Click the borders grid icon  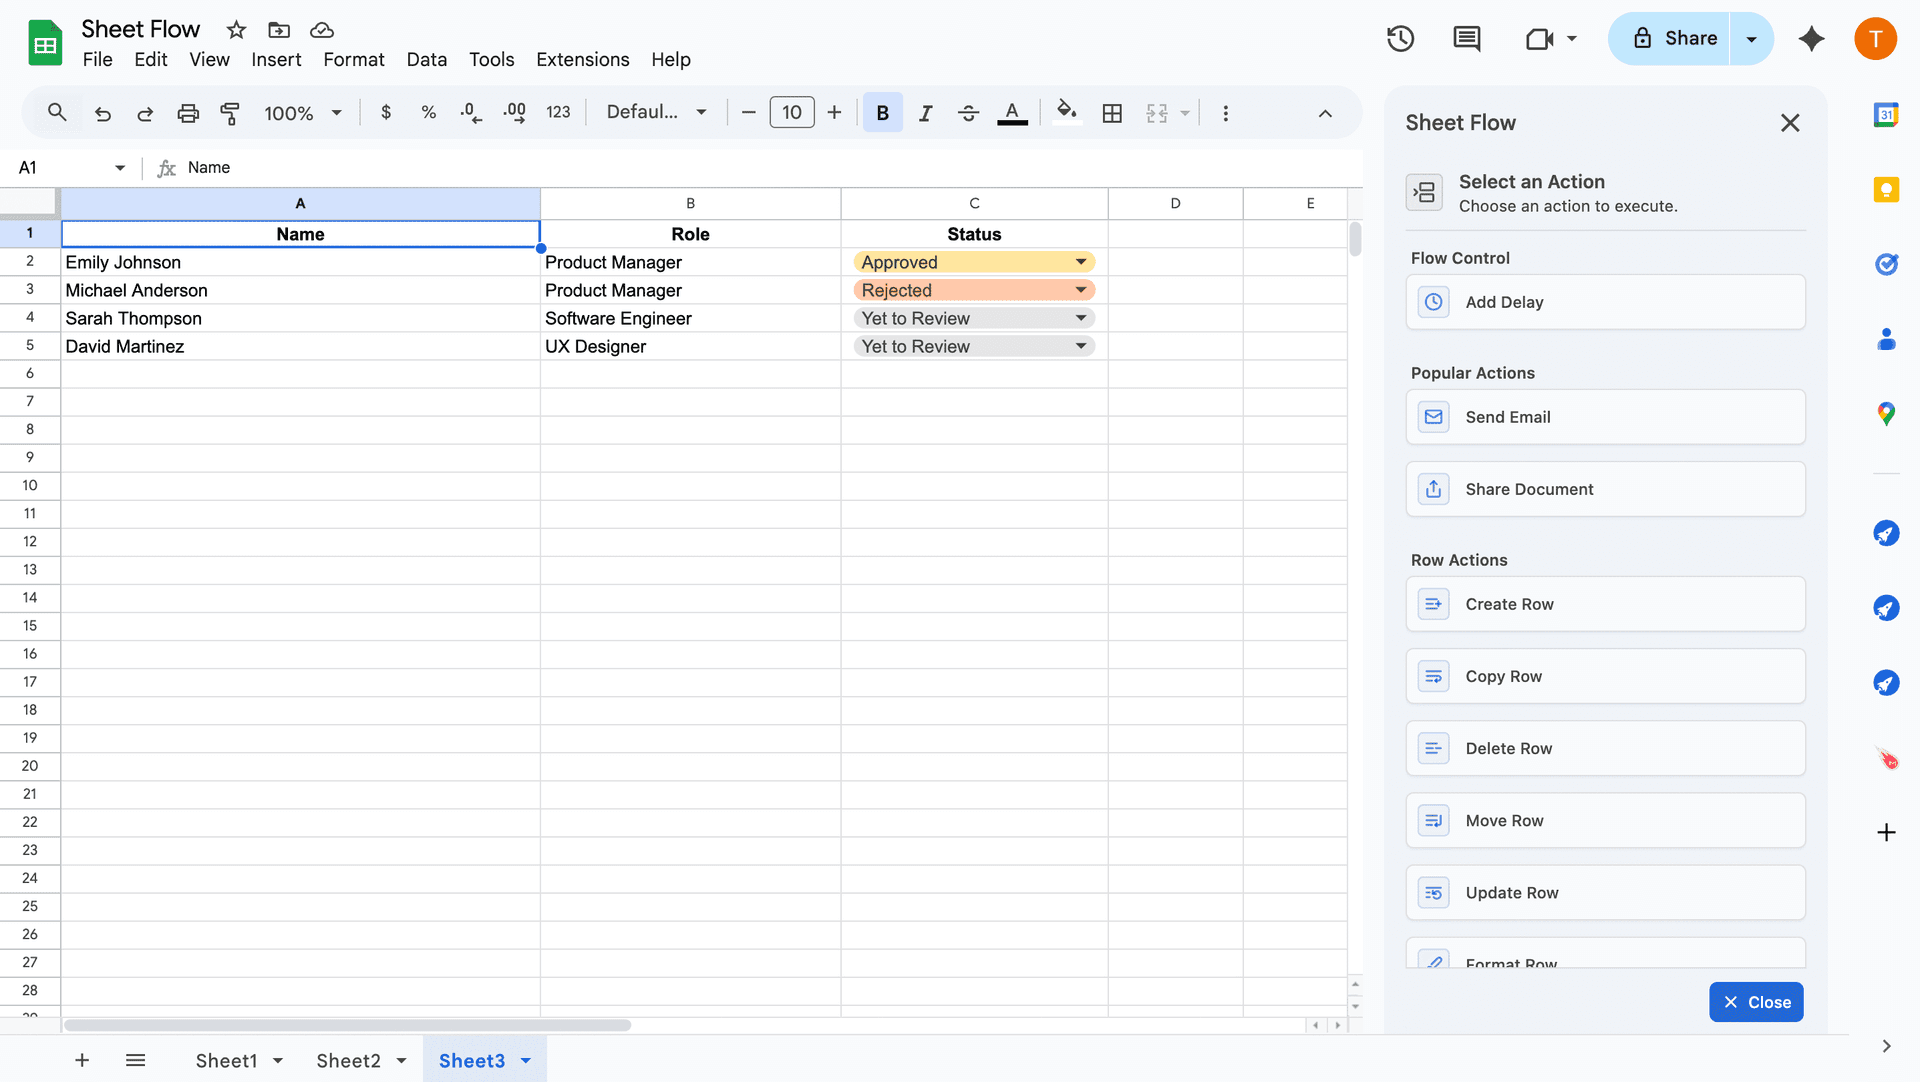tap(1112, 113)
